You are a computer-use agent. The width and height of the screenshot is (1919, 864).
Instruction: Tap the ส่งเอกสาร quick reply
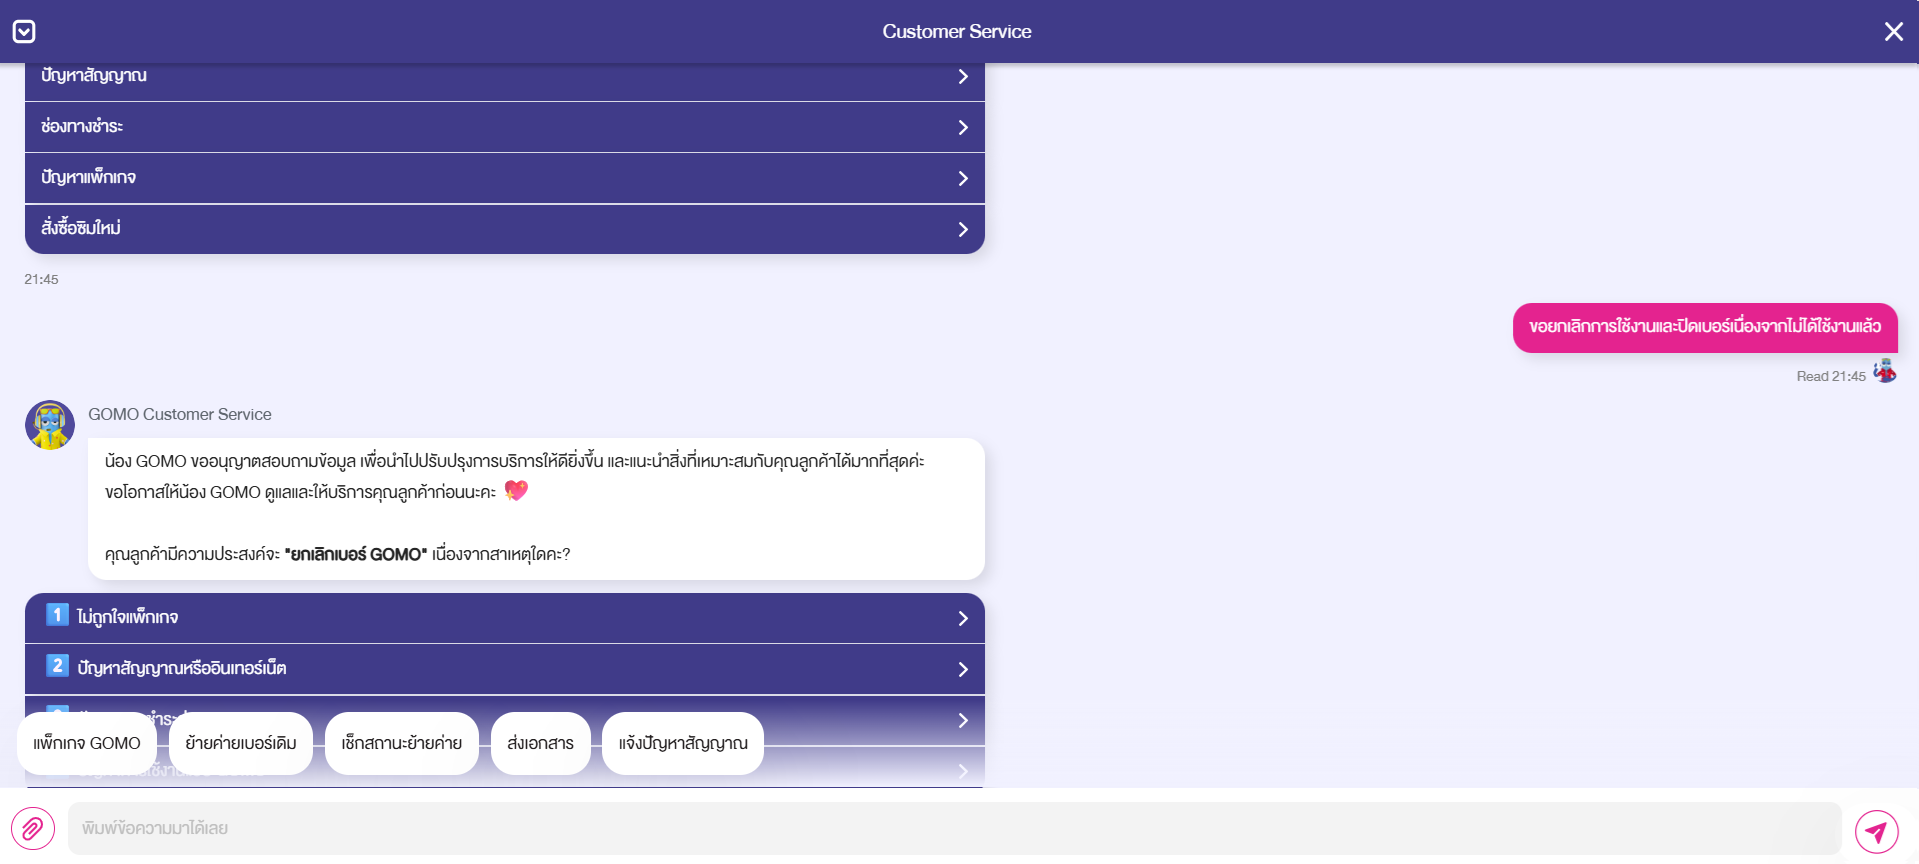(x=541, y=743)
